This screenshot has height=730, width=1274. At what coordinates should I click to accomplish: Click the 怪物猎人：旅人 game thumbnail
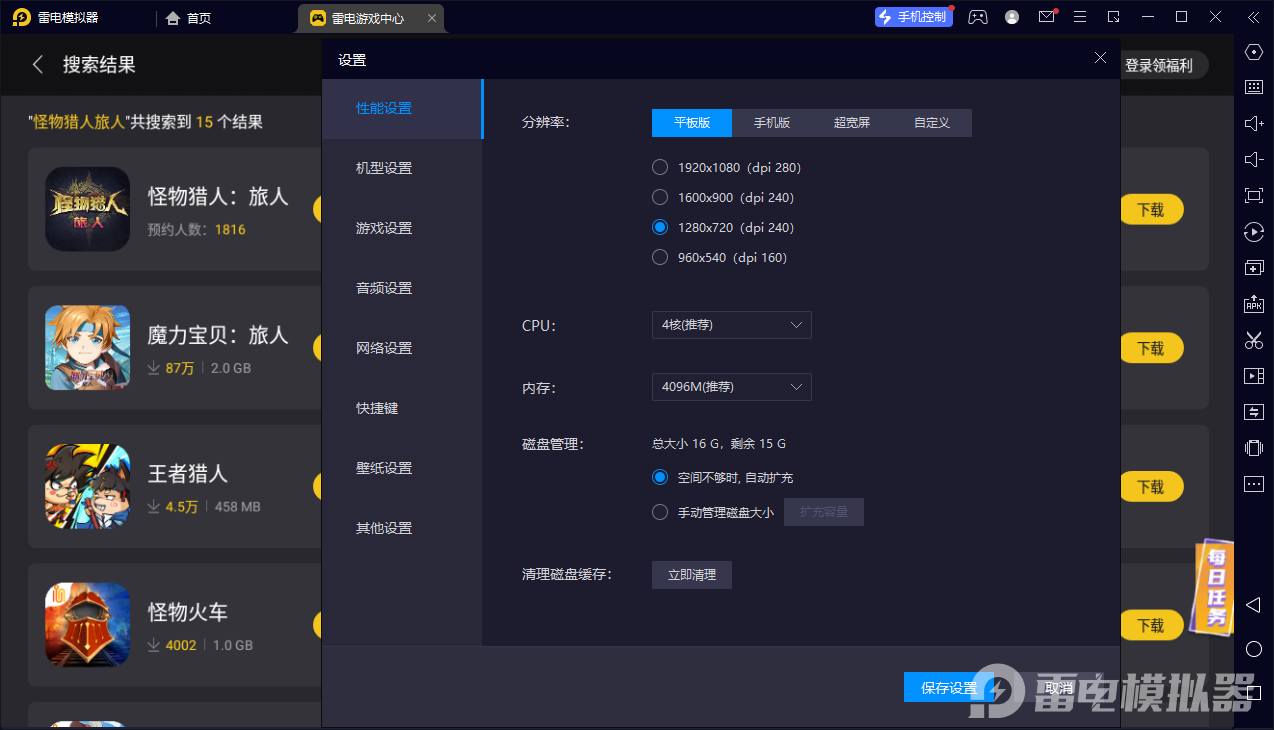coord(88,209)
